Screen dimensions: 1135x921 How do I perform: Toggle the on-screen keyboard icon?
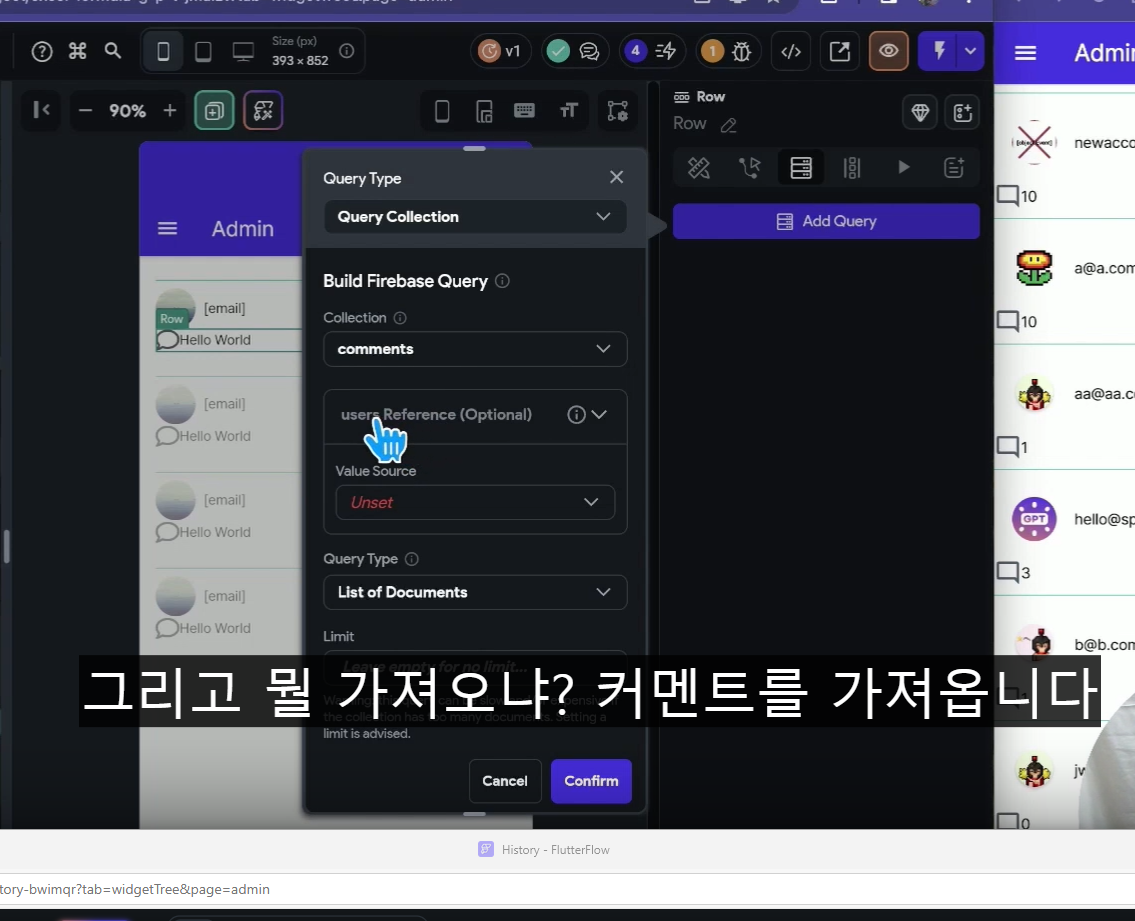pyautogui.click(x=524, y=110)
